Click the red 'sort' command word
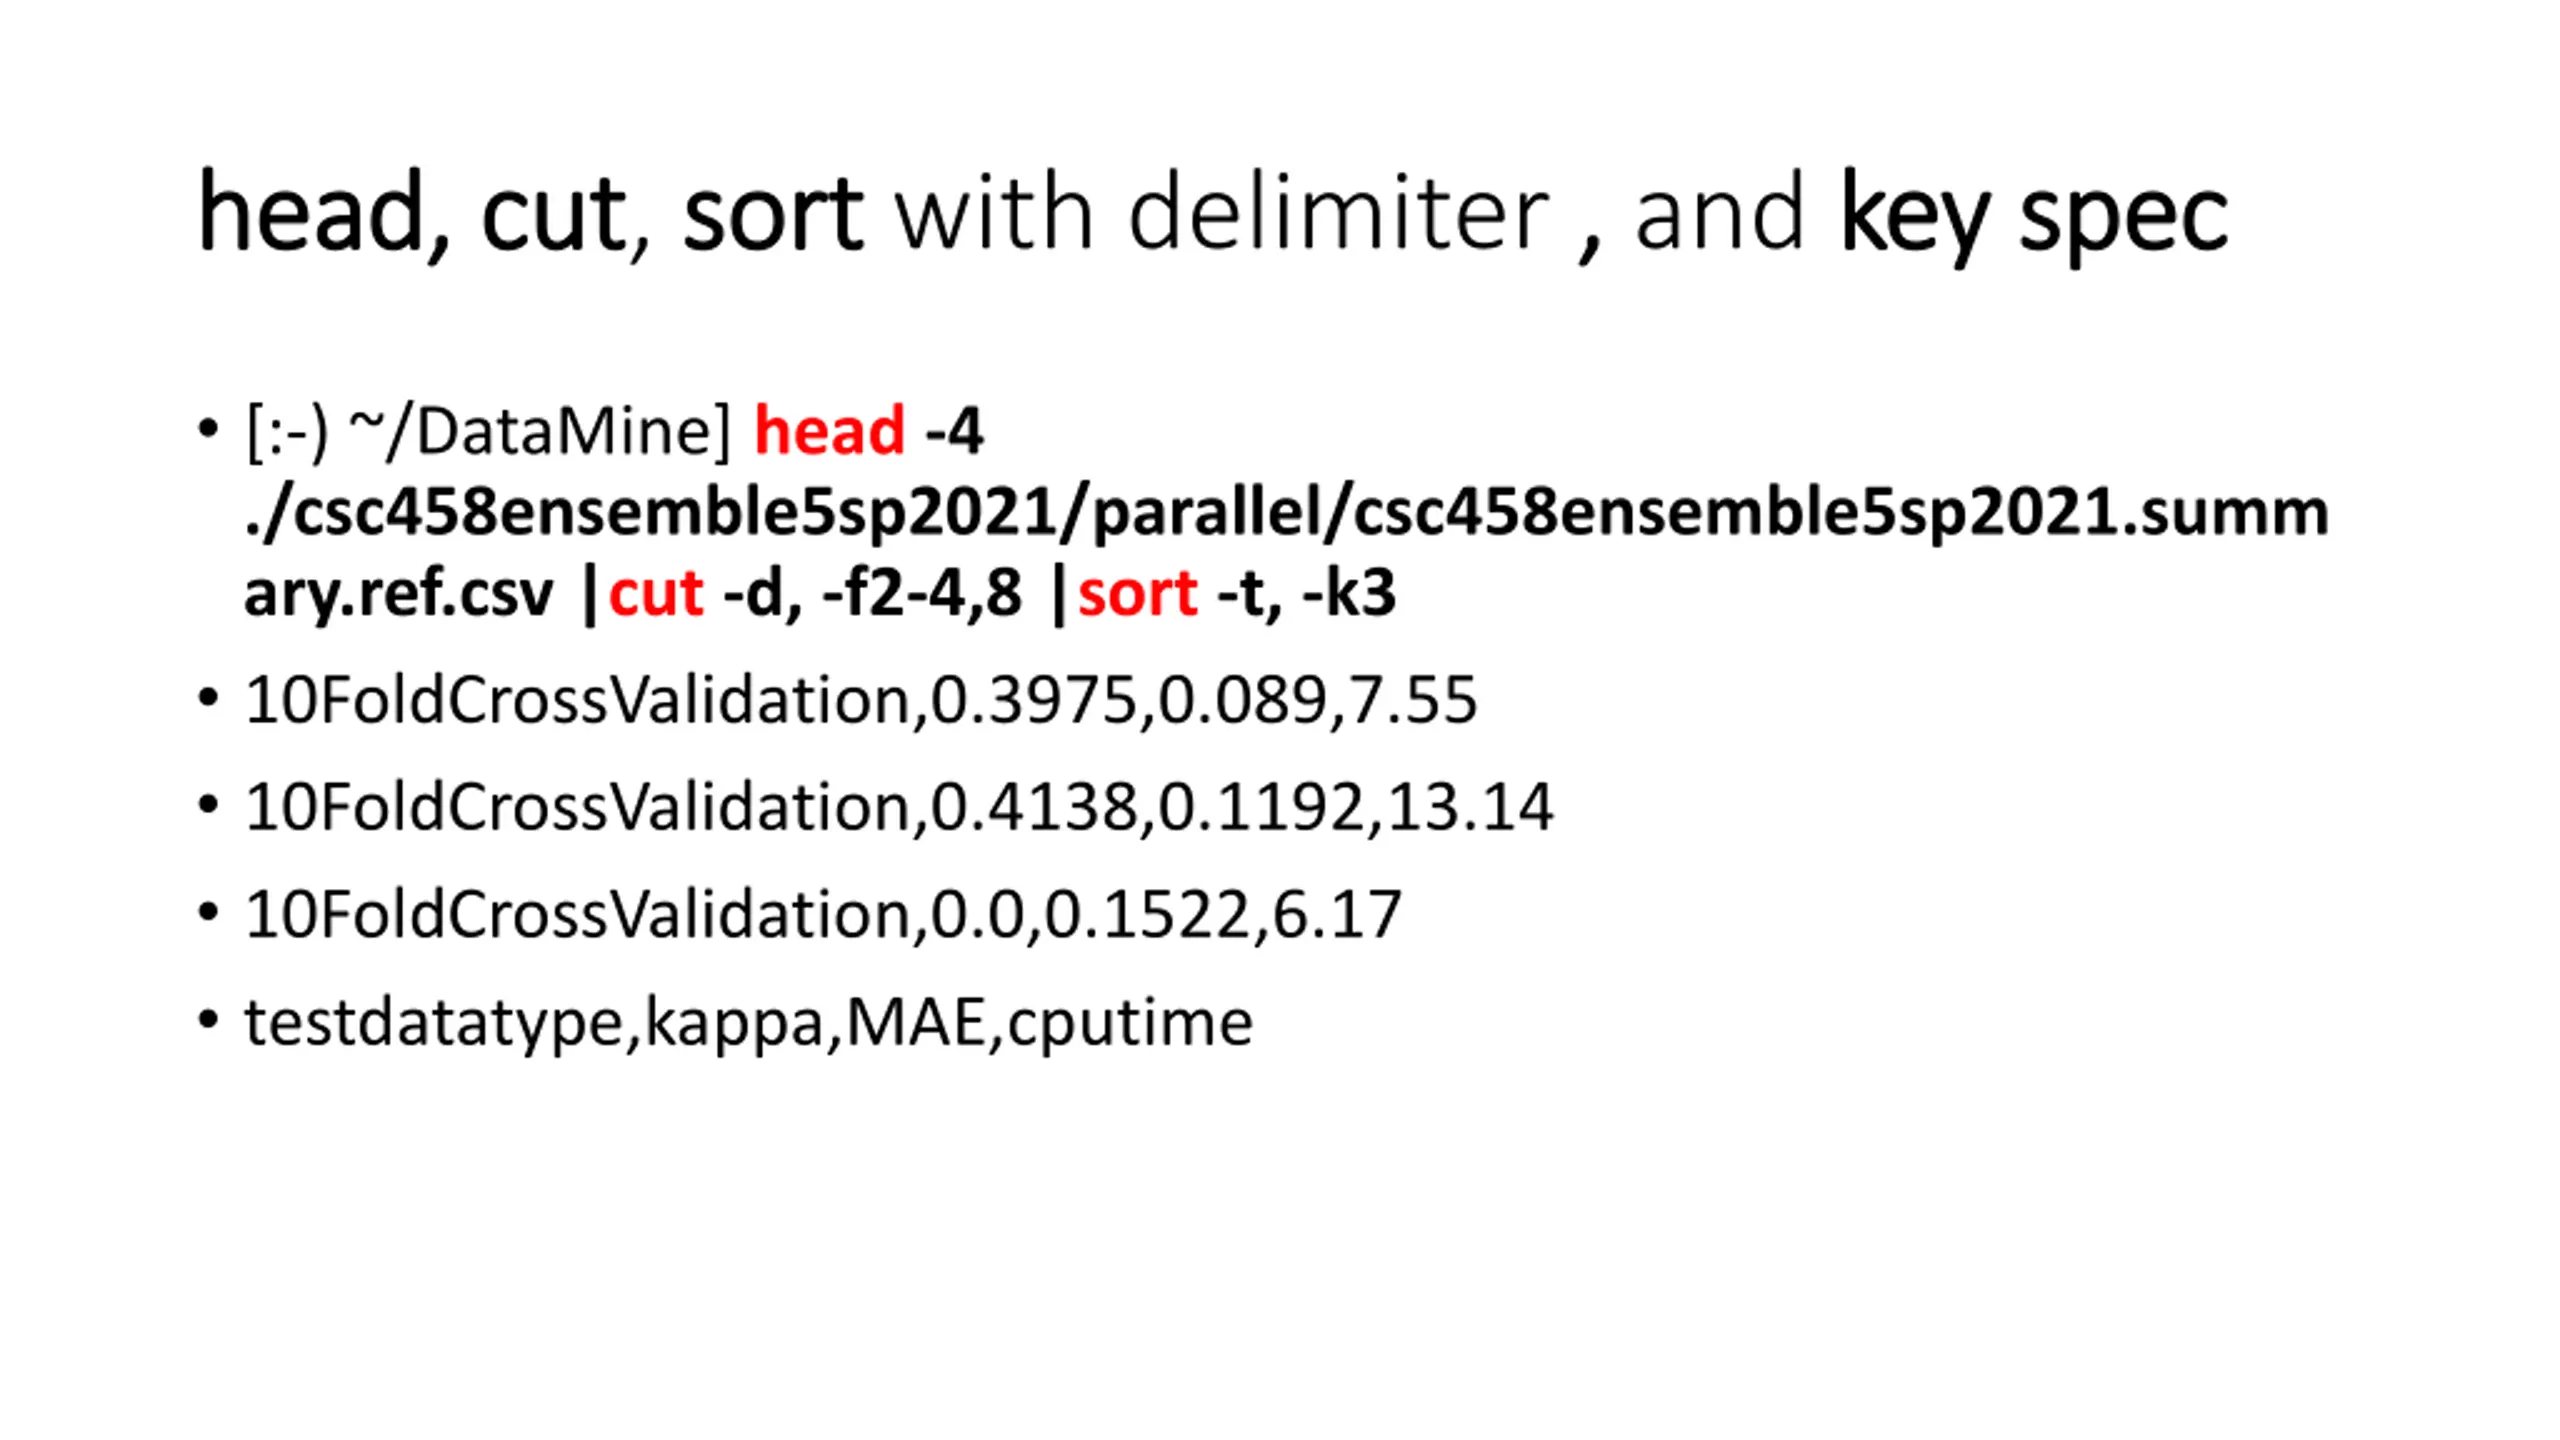Image resolution: width=2560 pixels, height=1440 pixels. (x=1138, y=593)
